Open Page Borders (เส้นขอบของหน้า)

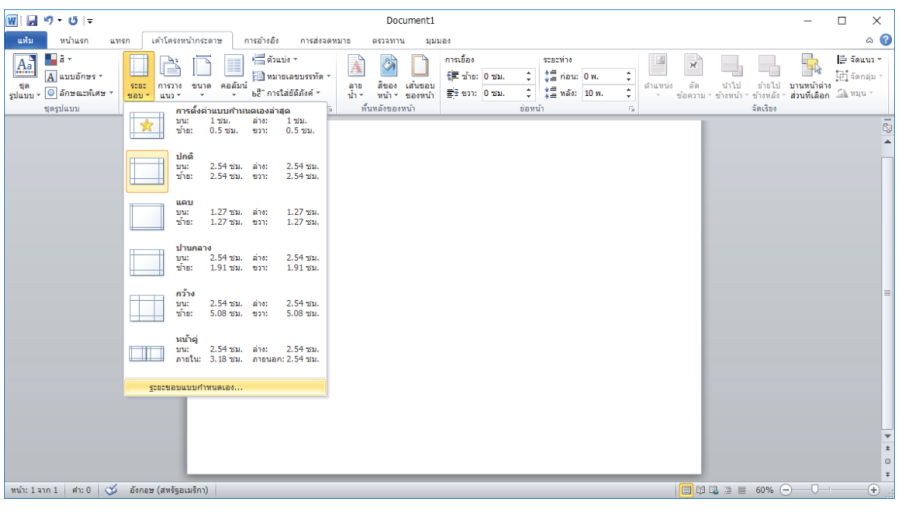point(419,75)
